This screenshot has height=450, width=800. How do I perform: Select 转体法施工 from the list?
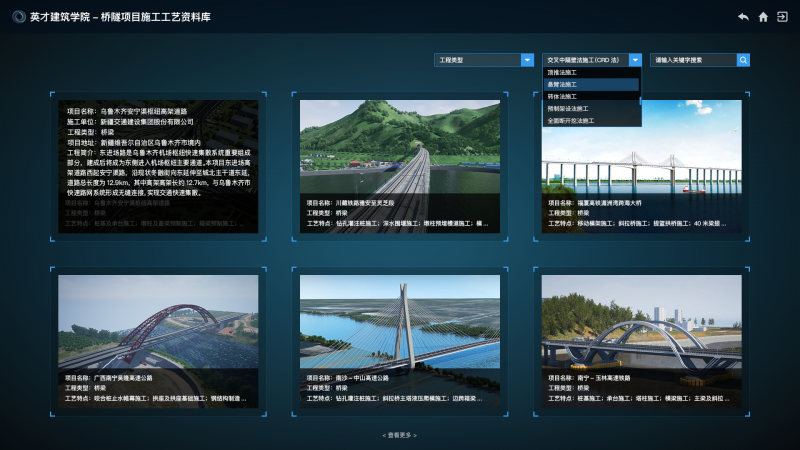point(591,96)
